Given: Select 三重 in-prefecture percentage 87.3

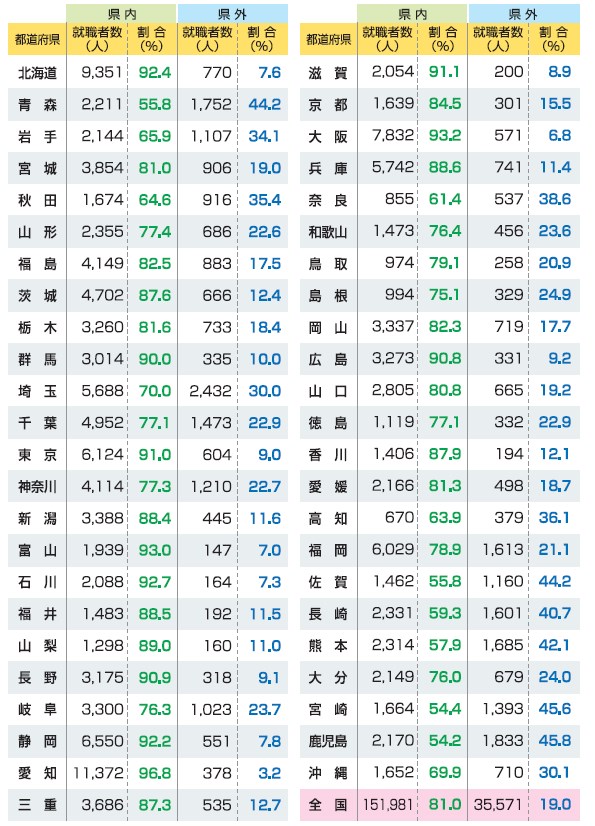Looking at the screenshot, I should coord(154,805).
